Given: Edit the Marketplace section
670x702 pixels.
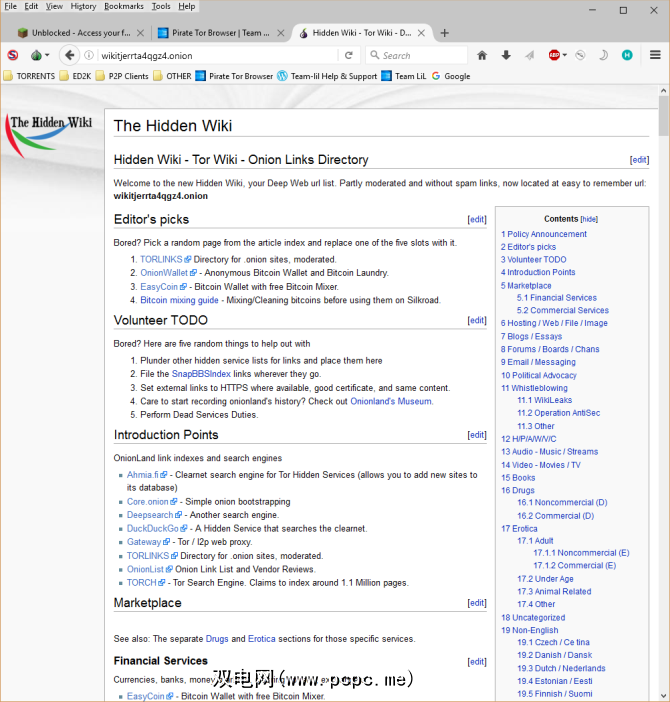Looking at the screenshot, I should pyautogui.click(x=477, y=603).
